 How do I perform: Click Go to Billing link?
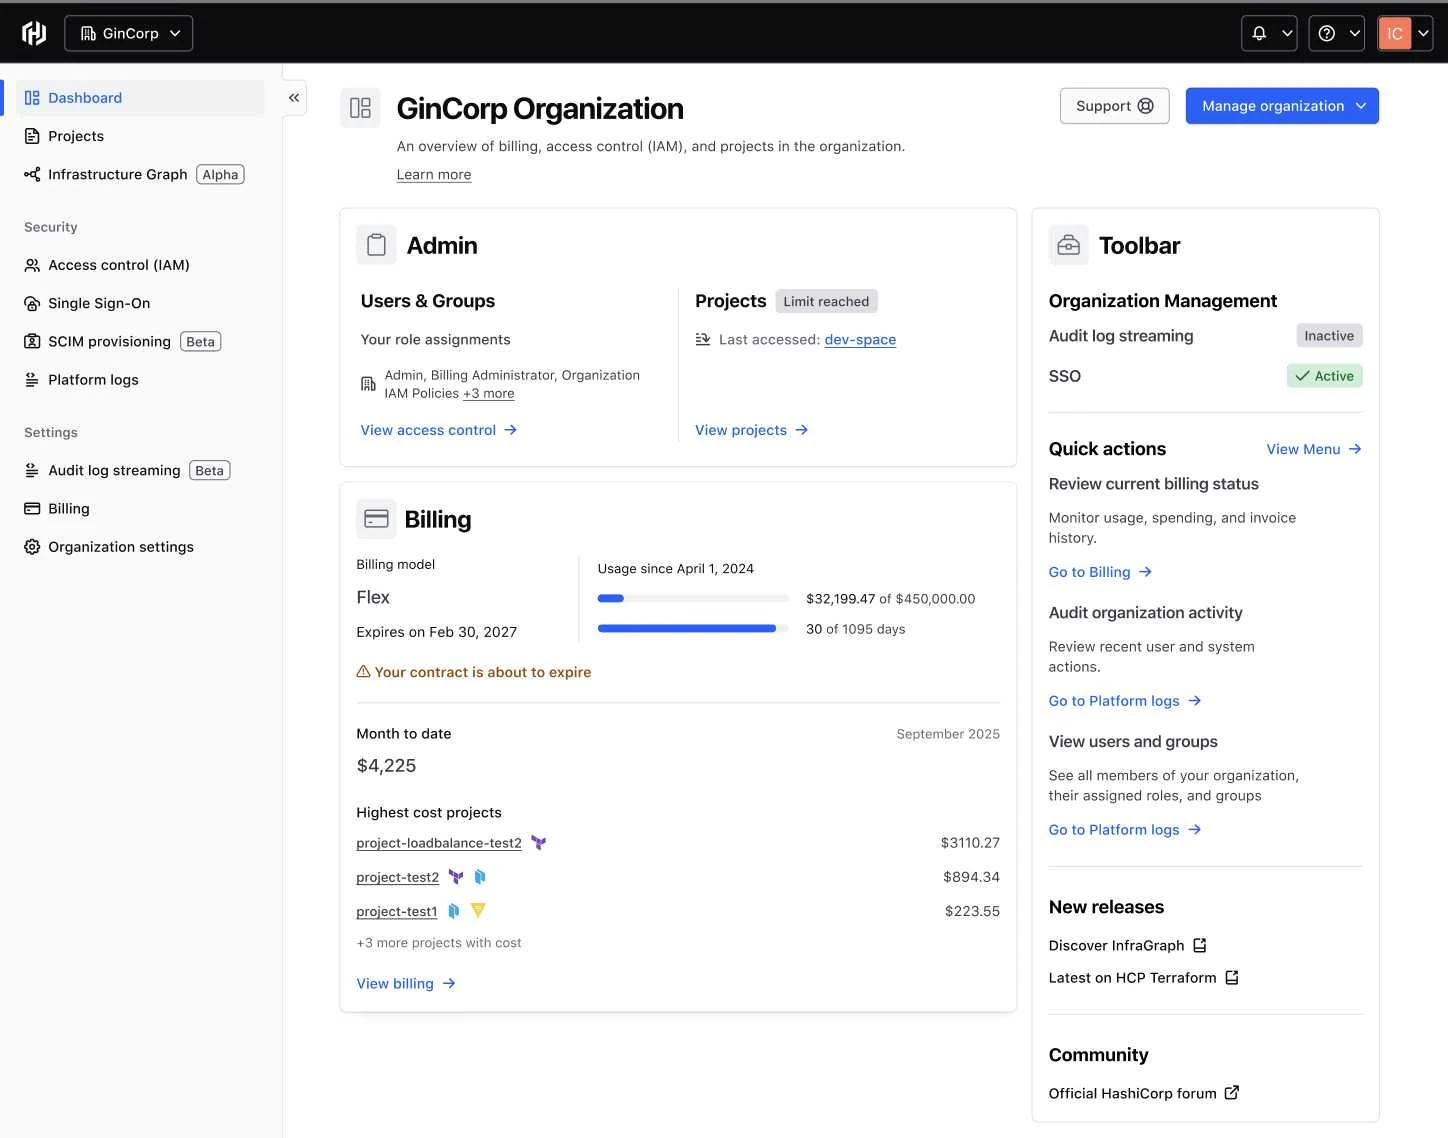[x=1100, y=572]
